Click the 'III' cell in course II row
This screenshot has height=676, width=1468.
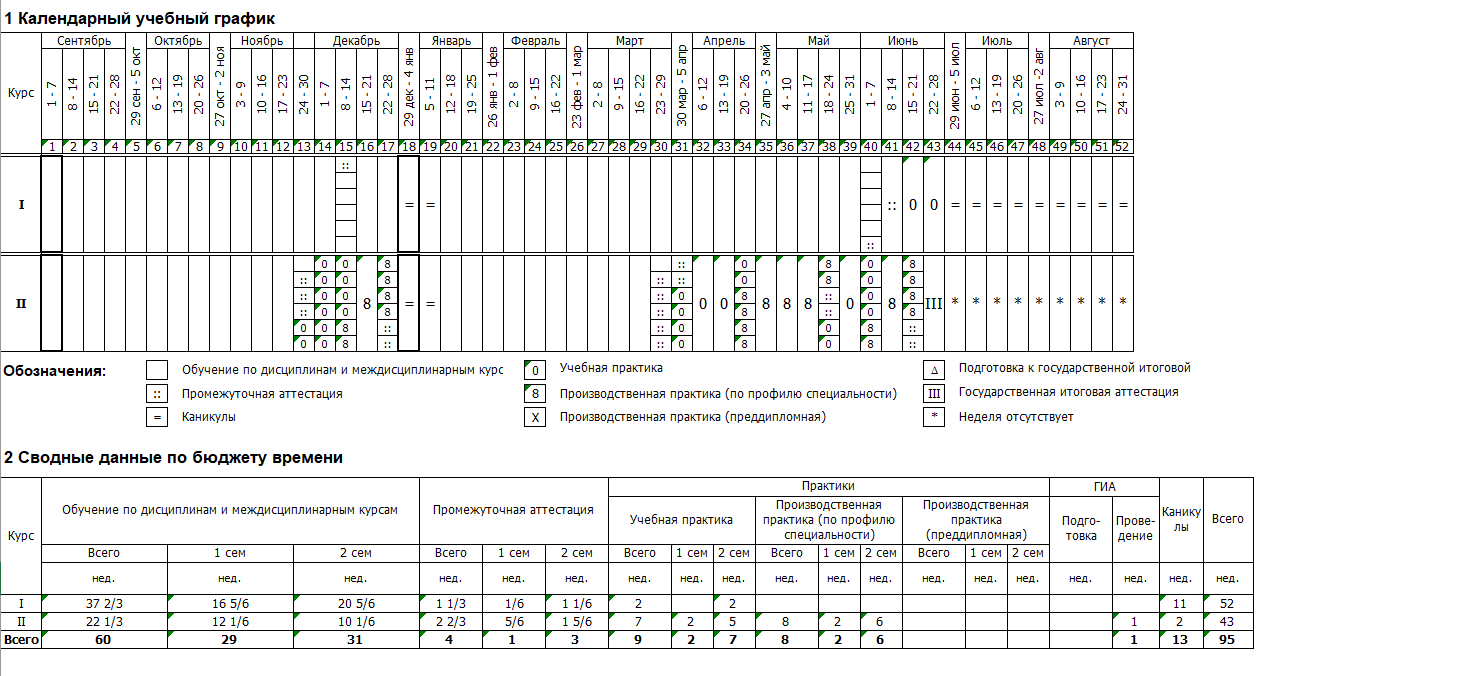pos(933,303)
